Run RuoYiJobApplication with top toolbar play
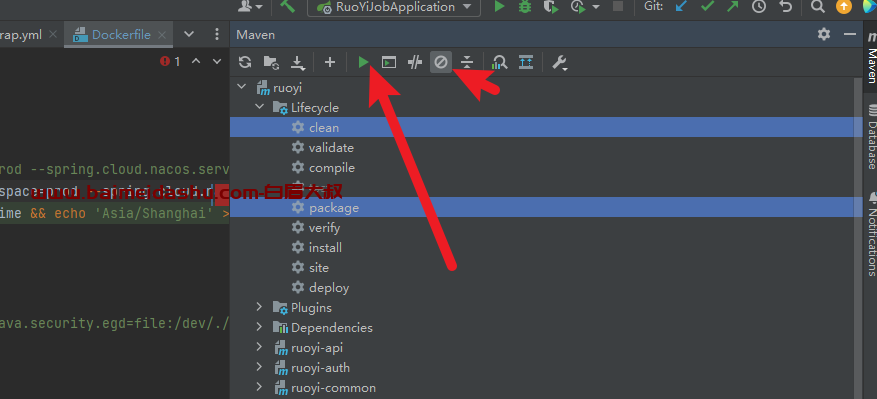877x399 pixels. [499, 6]
